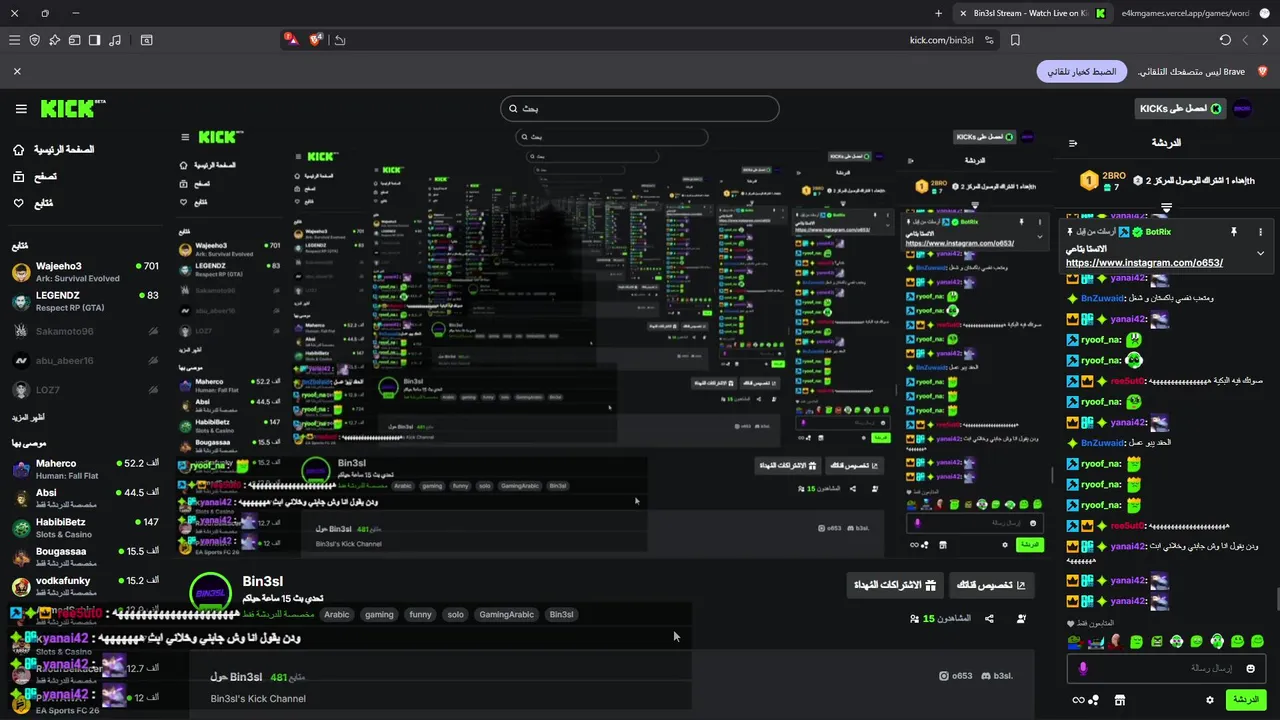Click BotRix username in pinned message
Screen dimensions: 1280x720
click(1158, 232)
